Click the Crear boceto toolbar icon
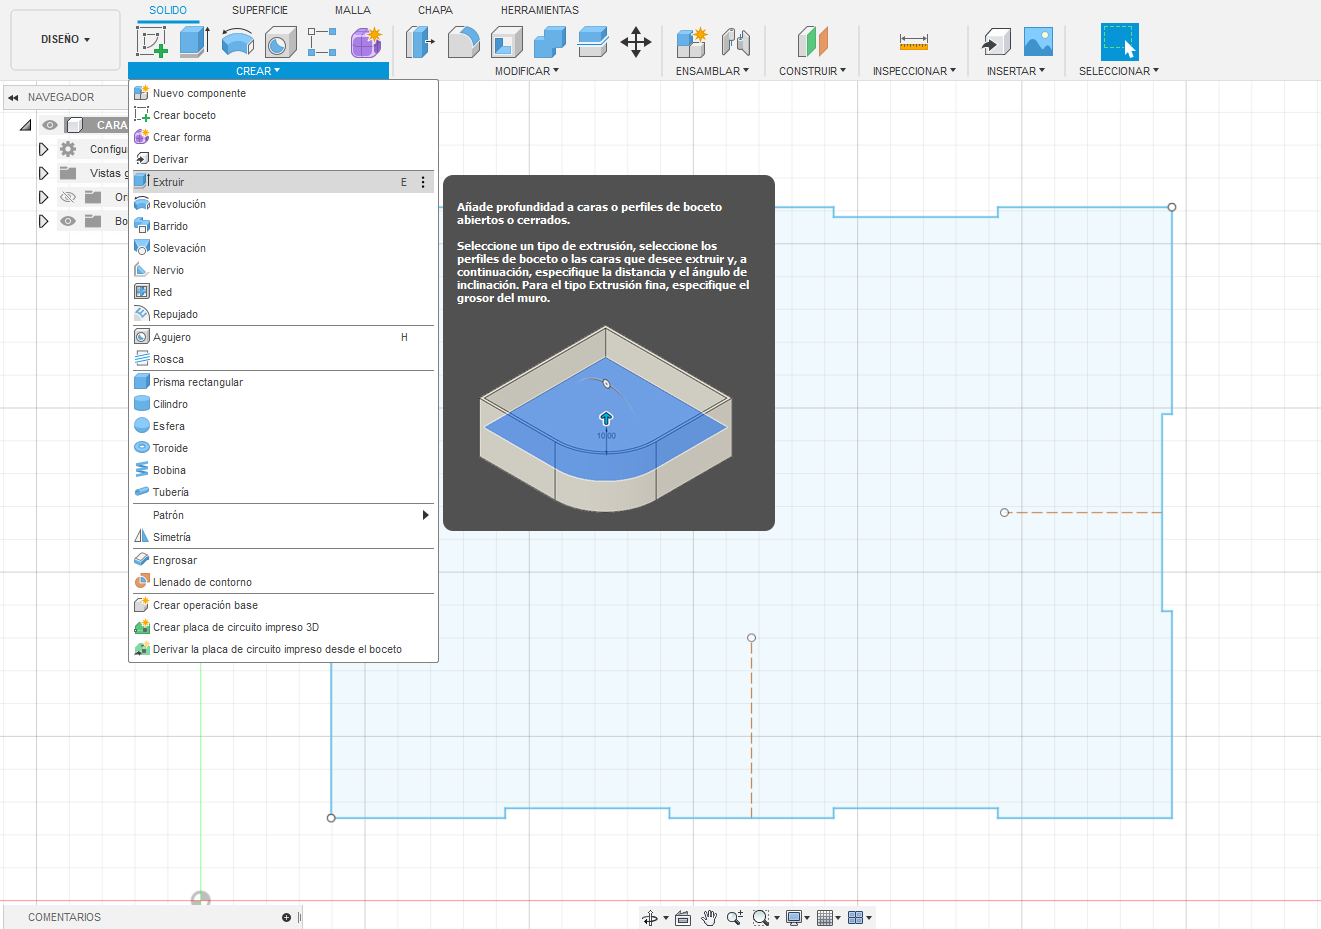 pyautogui.click(x=152, y=42)
